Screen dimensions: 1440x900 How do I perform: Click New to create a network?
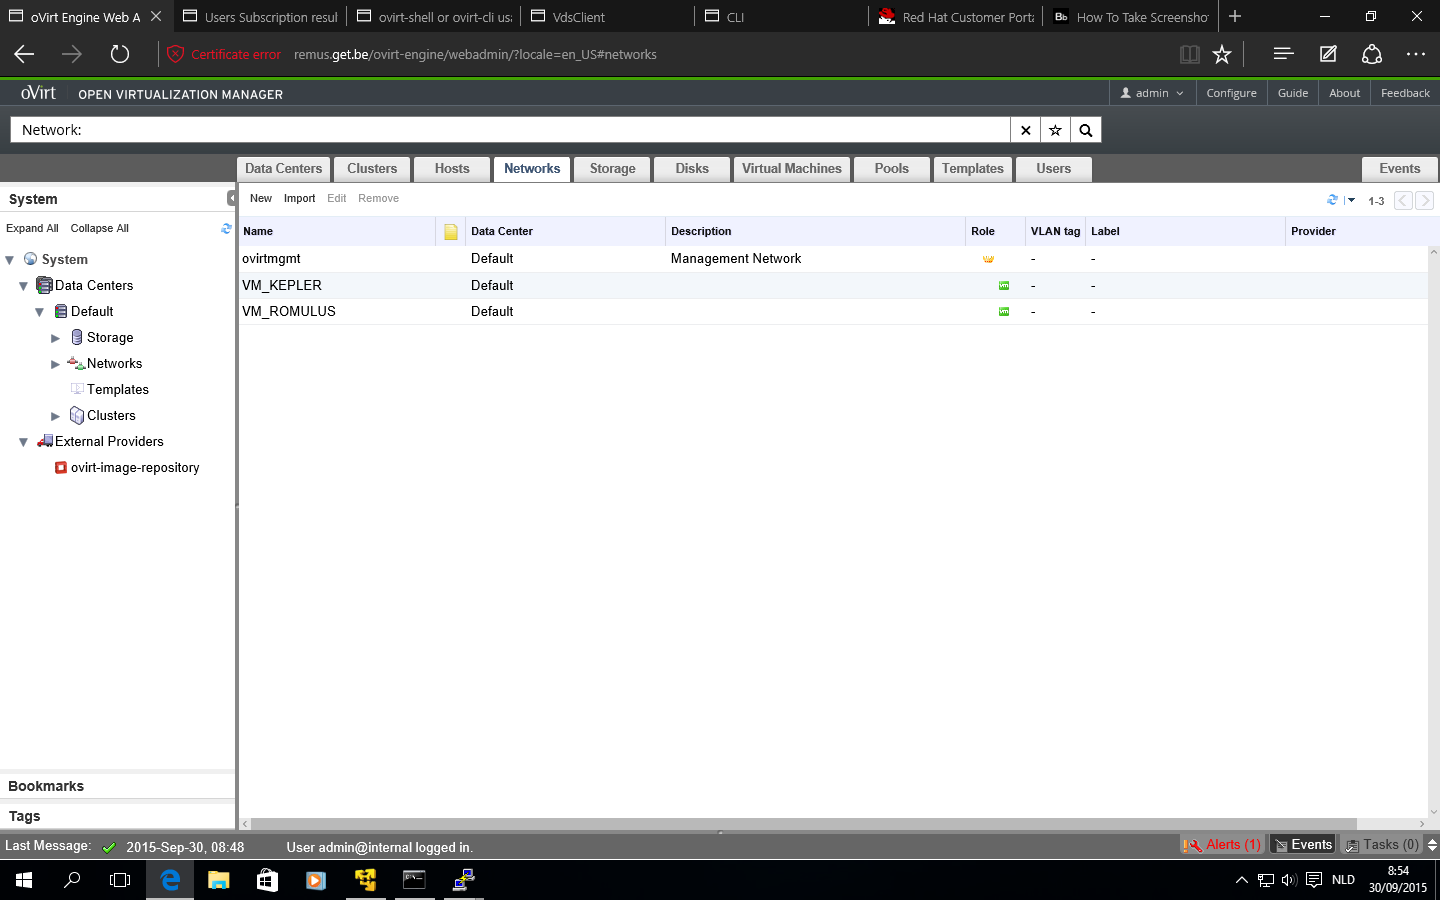[x=260, y=198]
